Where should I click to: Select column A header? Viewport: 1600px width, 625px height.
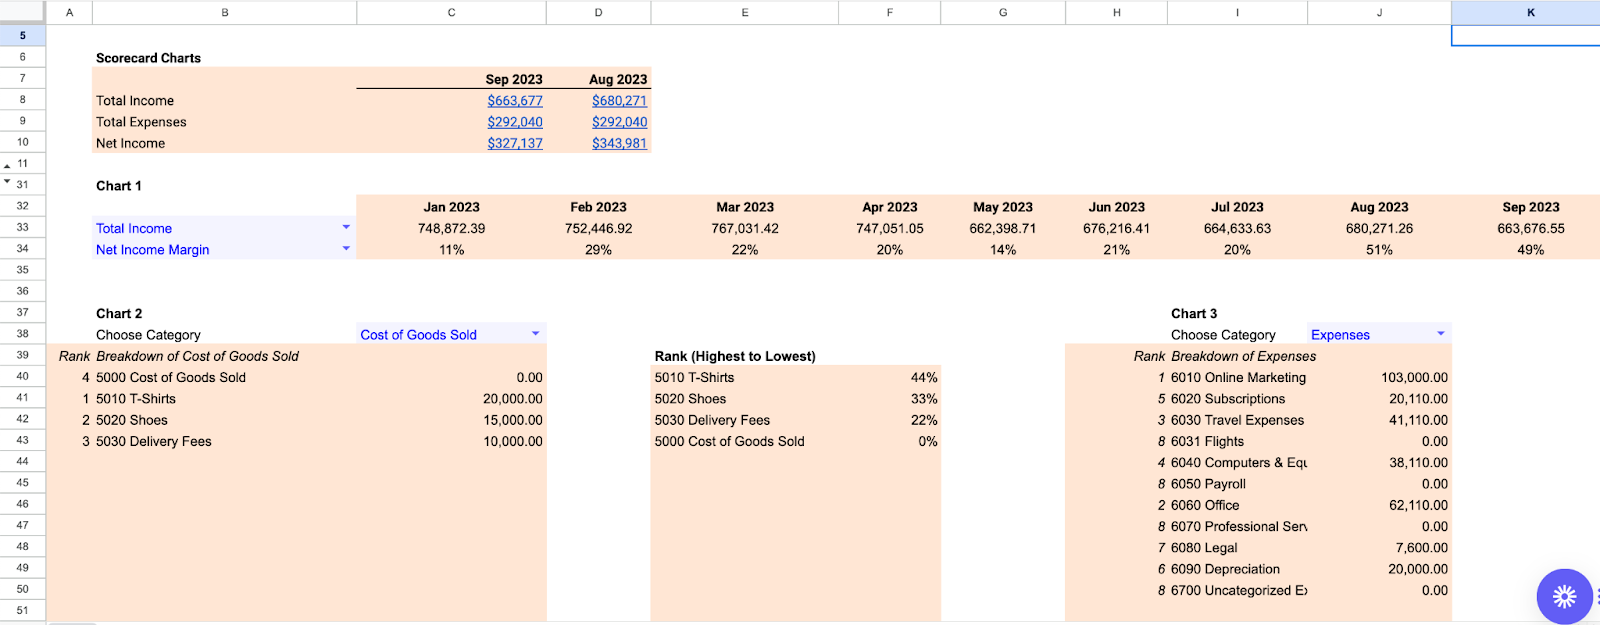(69, 12)
